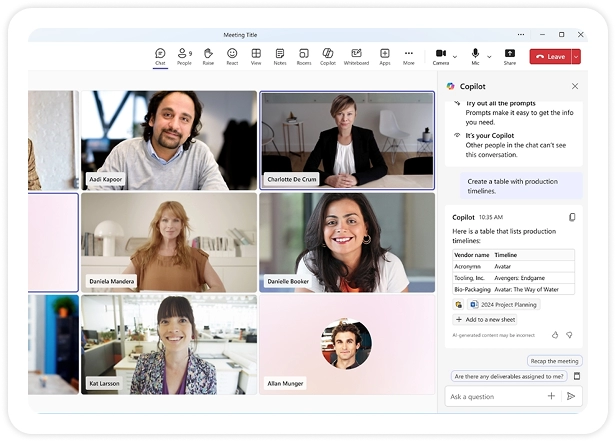The image size is (616, 442).
Task: Open meeting Notes
Action: (280, 56)
